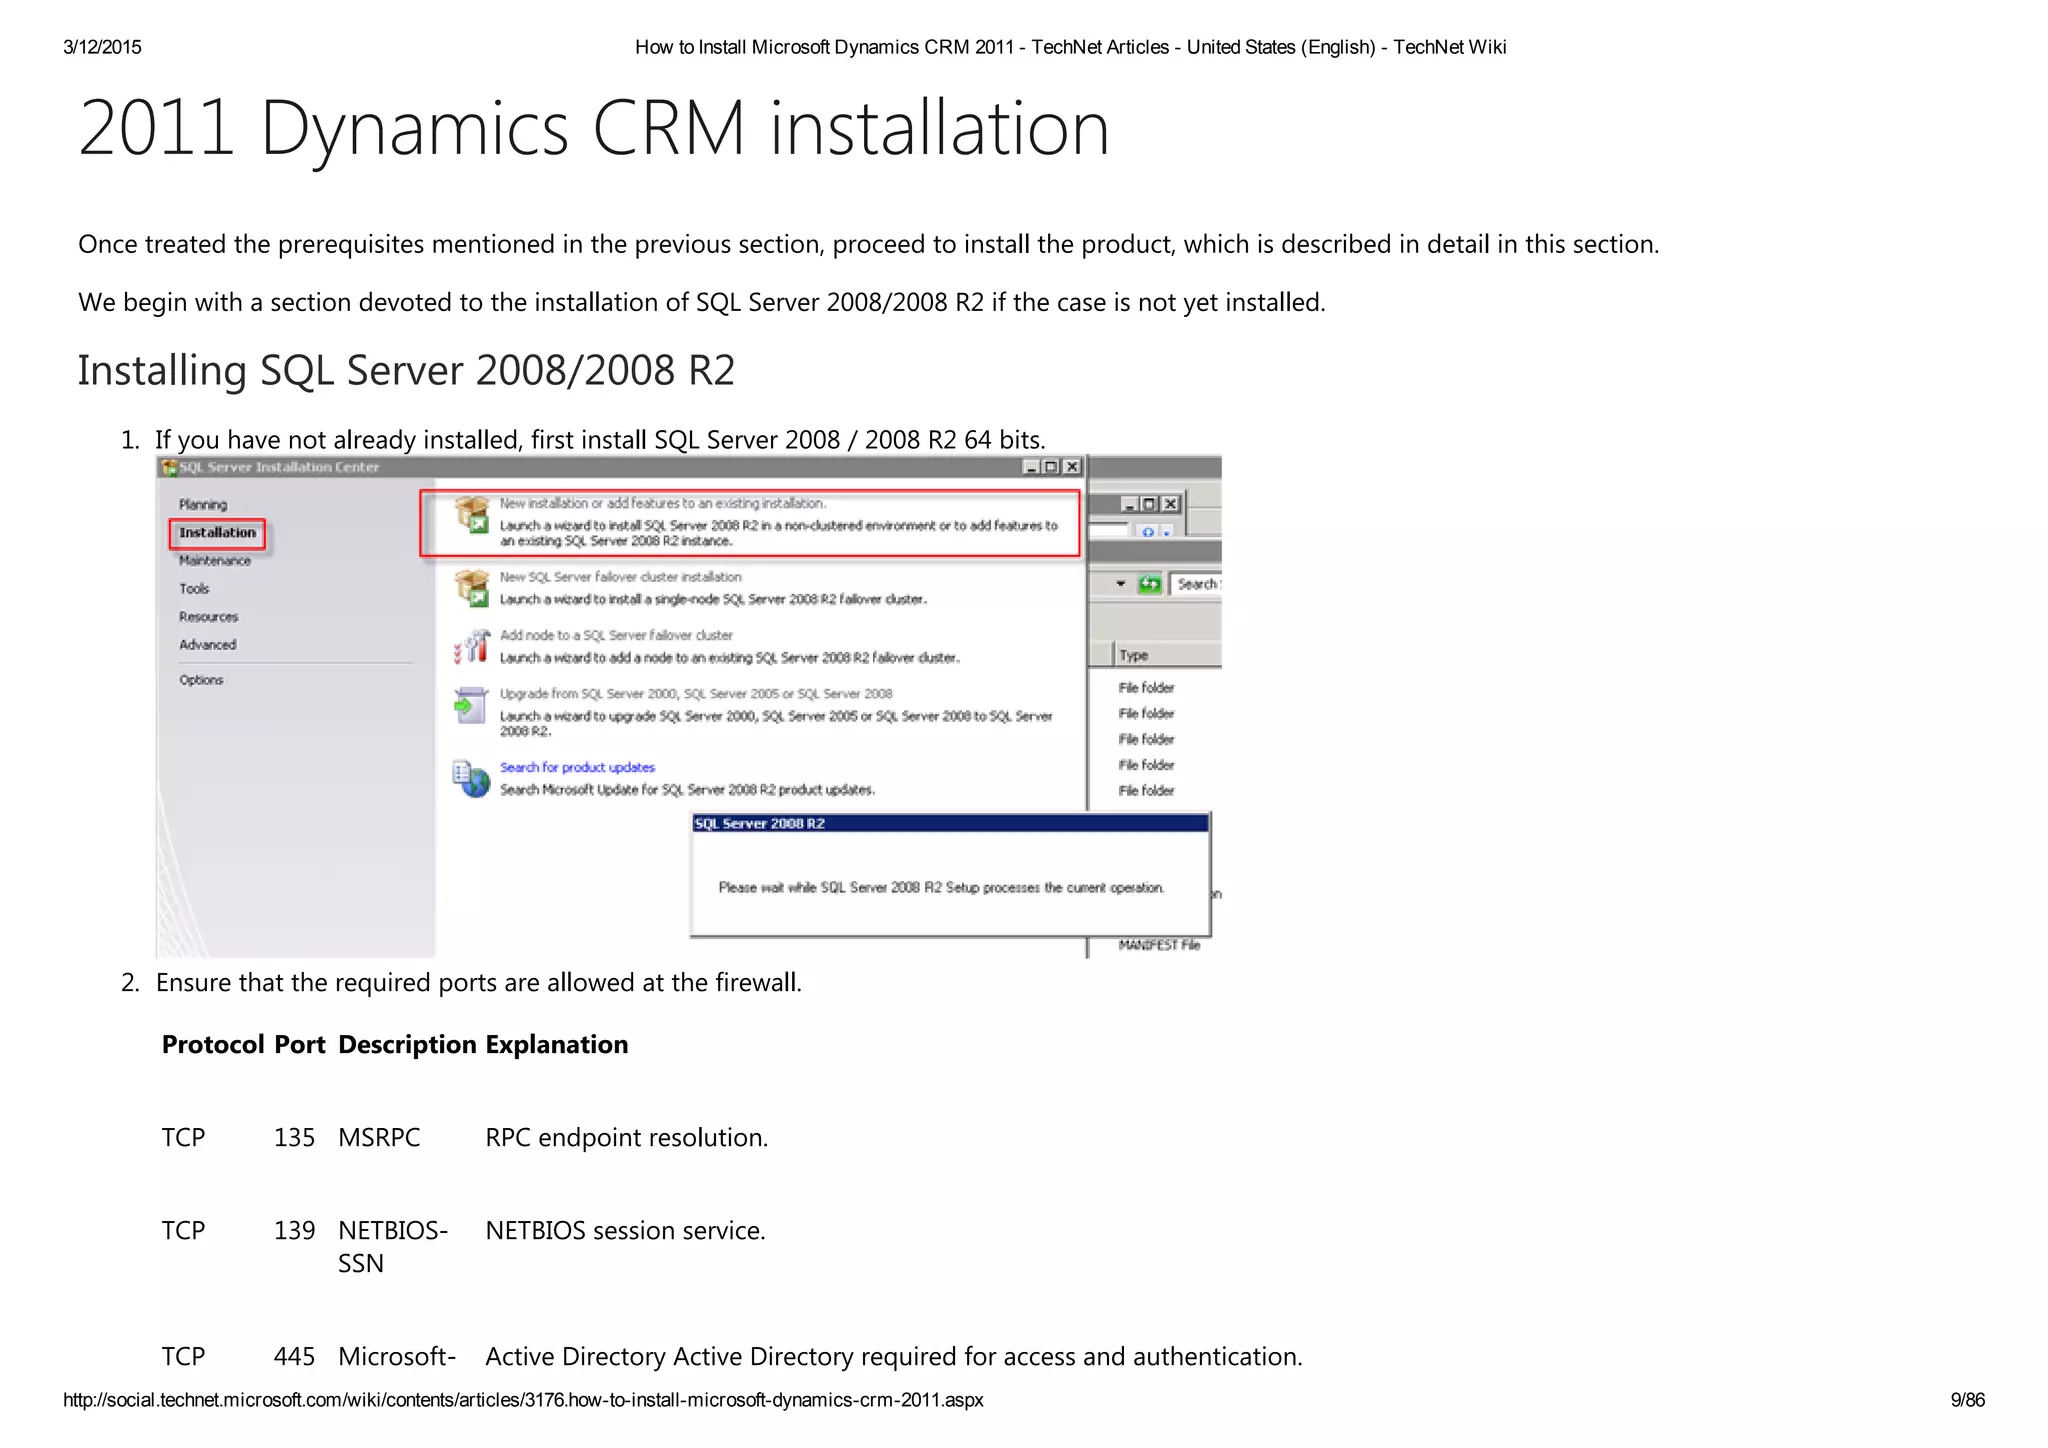The image size is (2048, 1448).
Task: Click the MANIFEST File entry
Action: [1159, 945]
